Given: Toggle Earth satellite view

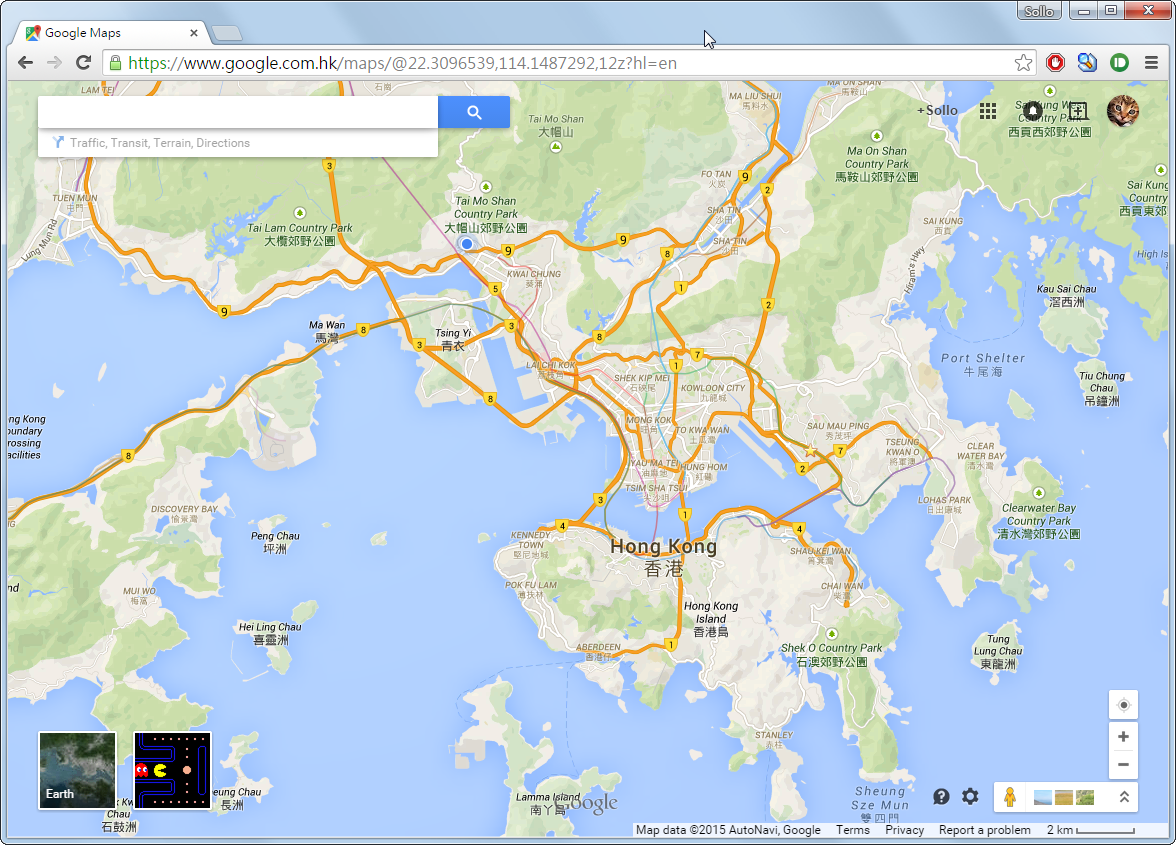Looking at the screenshot, I should coord(77,770).
